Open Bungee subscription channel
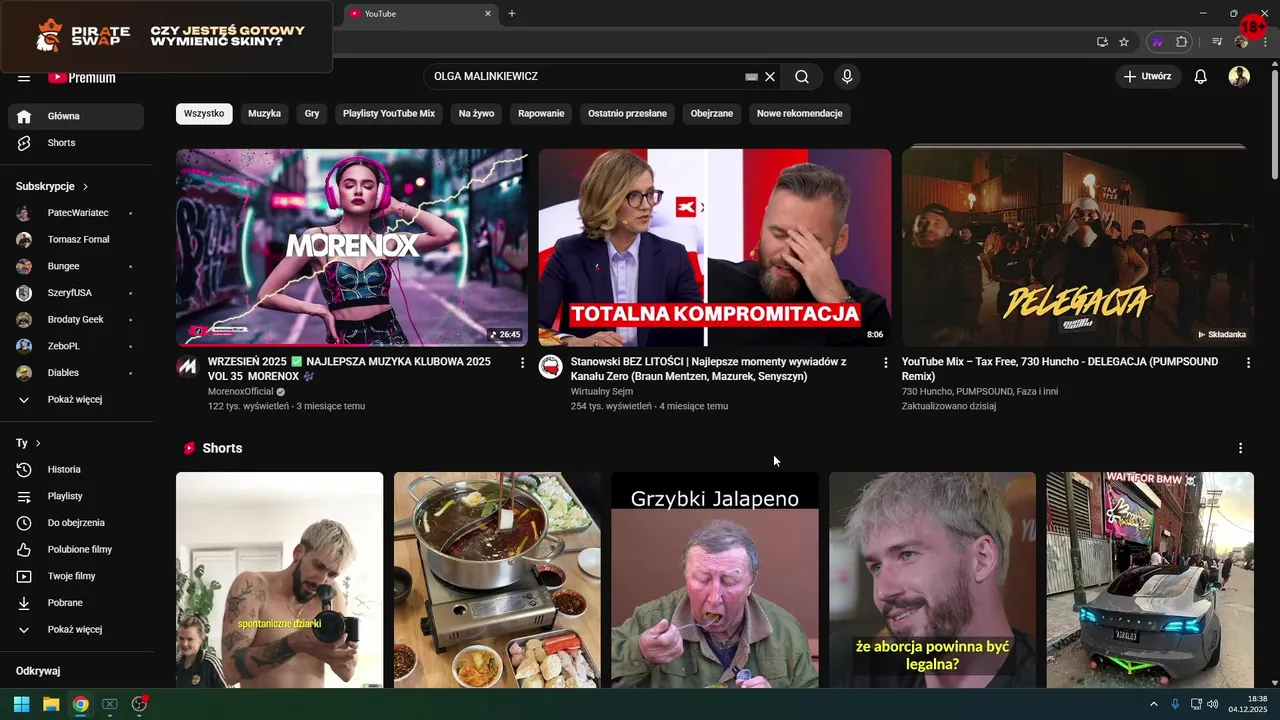Image resolution: width=1280 pixels, height=720 pixels. tap(76, 267)
